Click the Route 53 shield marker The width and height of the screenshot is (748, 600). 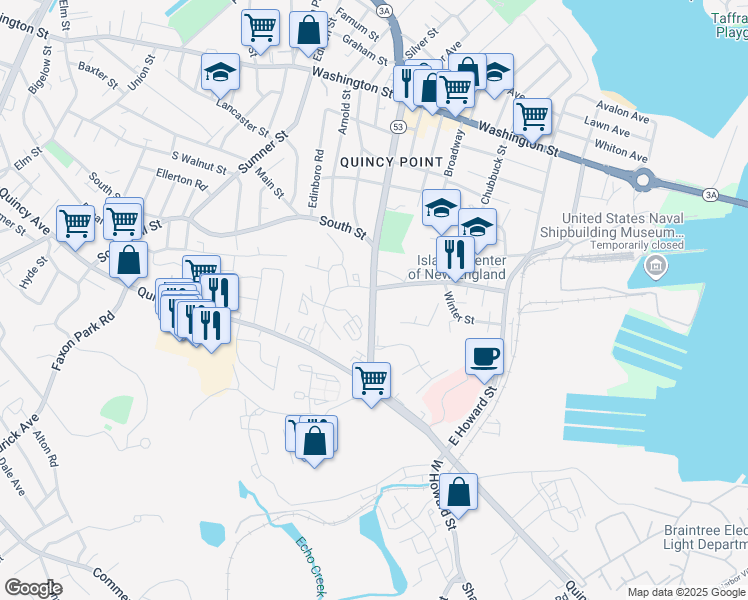point(397,127)
